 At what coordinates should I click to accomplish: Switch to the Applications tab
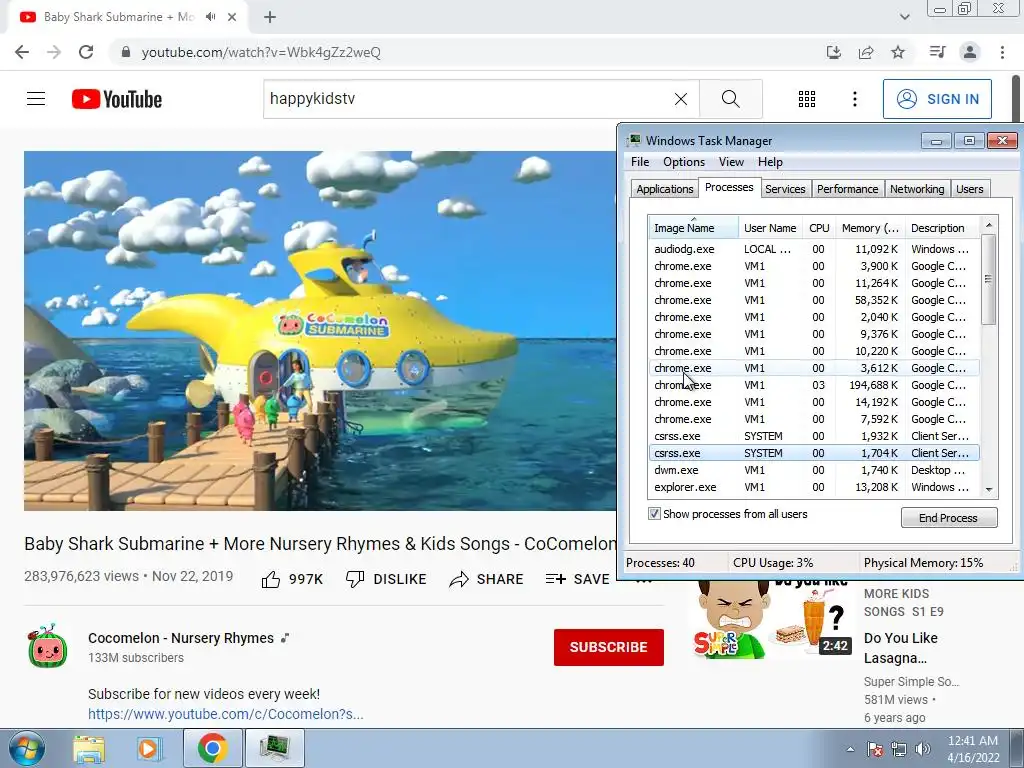pos(664,189)
